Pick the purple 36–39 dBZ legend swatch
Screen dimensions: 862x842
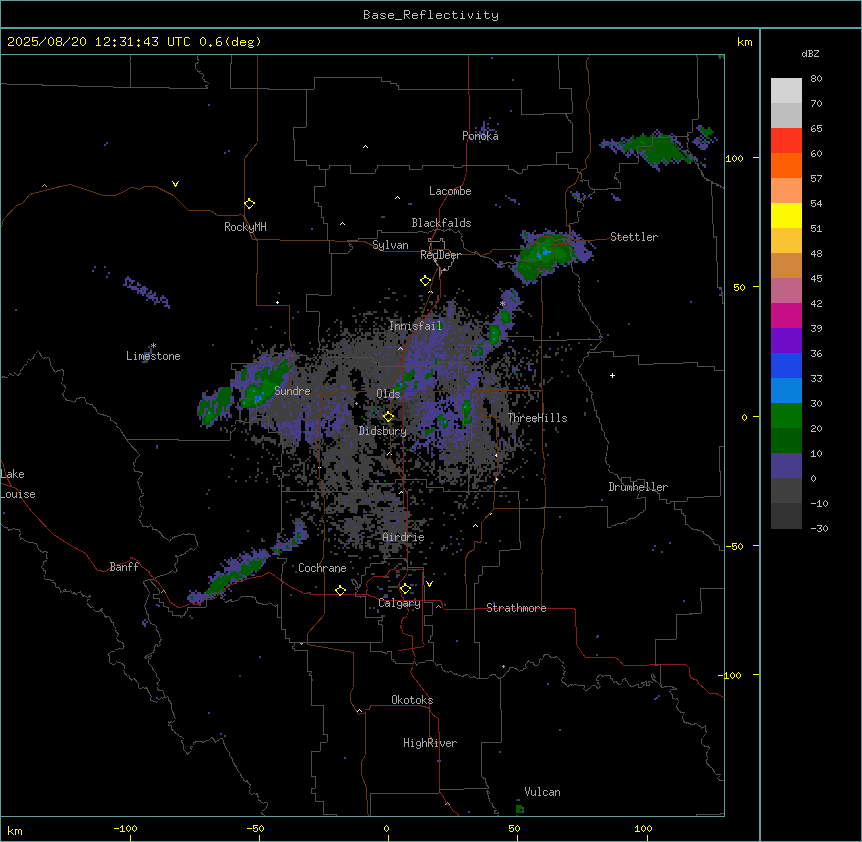point(786,341)
